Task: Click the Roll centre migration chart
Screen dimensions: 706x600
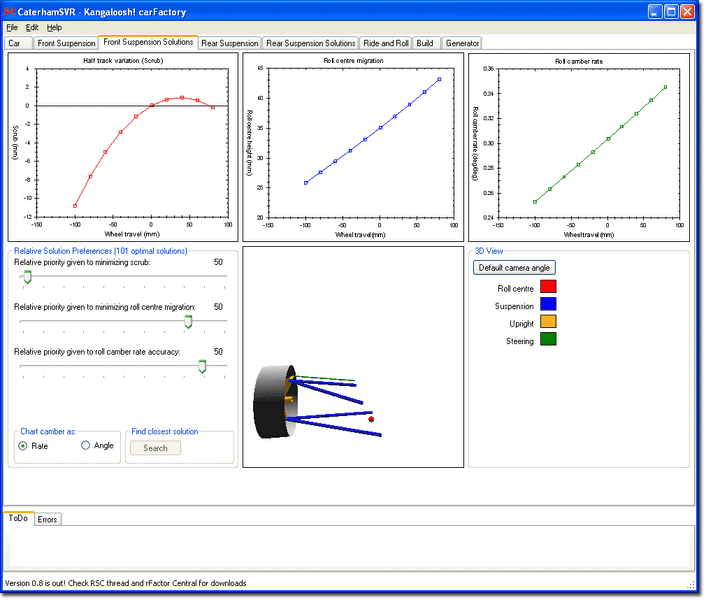Action: (353, 147)
